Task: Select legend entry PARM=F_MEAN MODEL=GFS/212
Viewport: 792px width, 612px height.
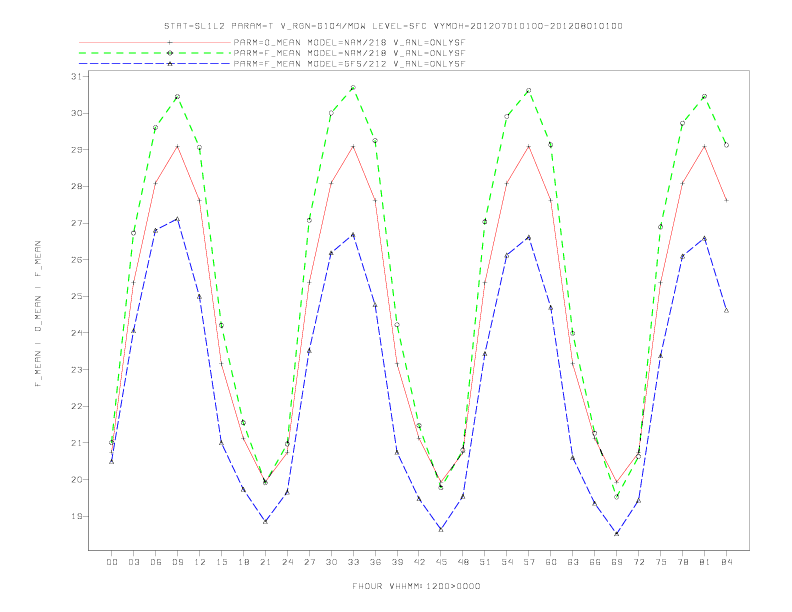Action: [349, 64]
